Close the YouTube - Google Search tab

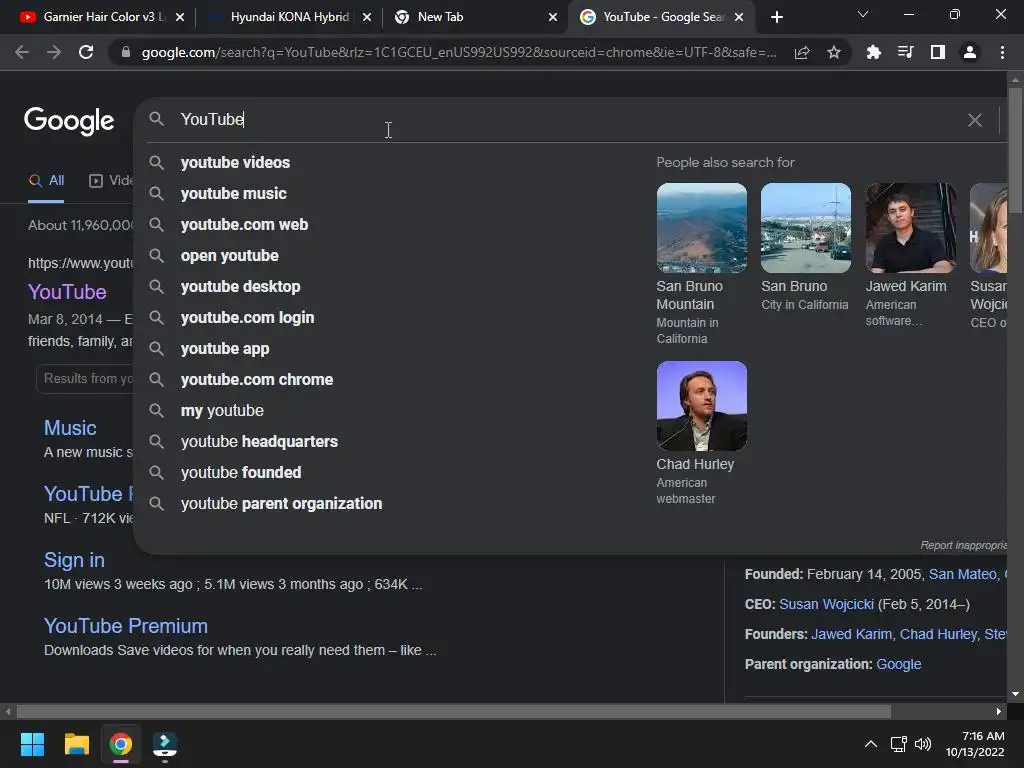(x=739, y=17)
